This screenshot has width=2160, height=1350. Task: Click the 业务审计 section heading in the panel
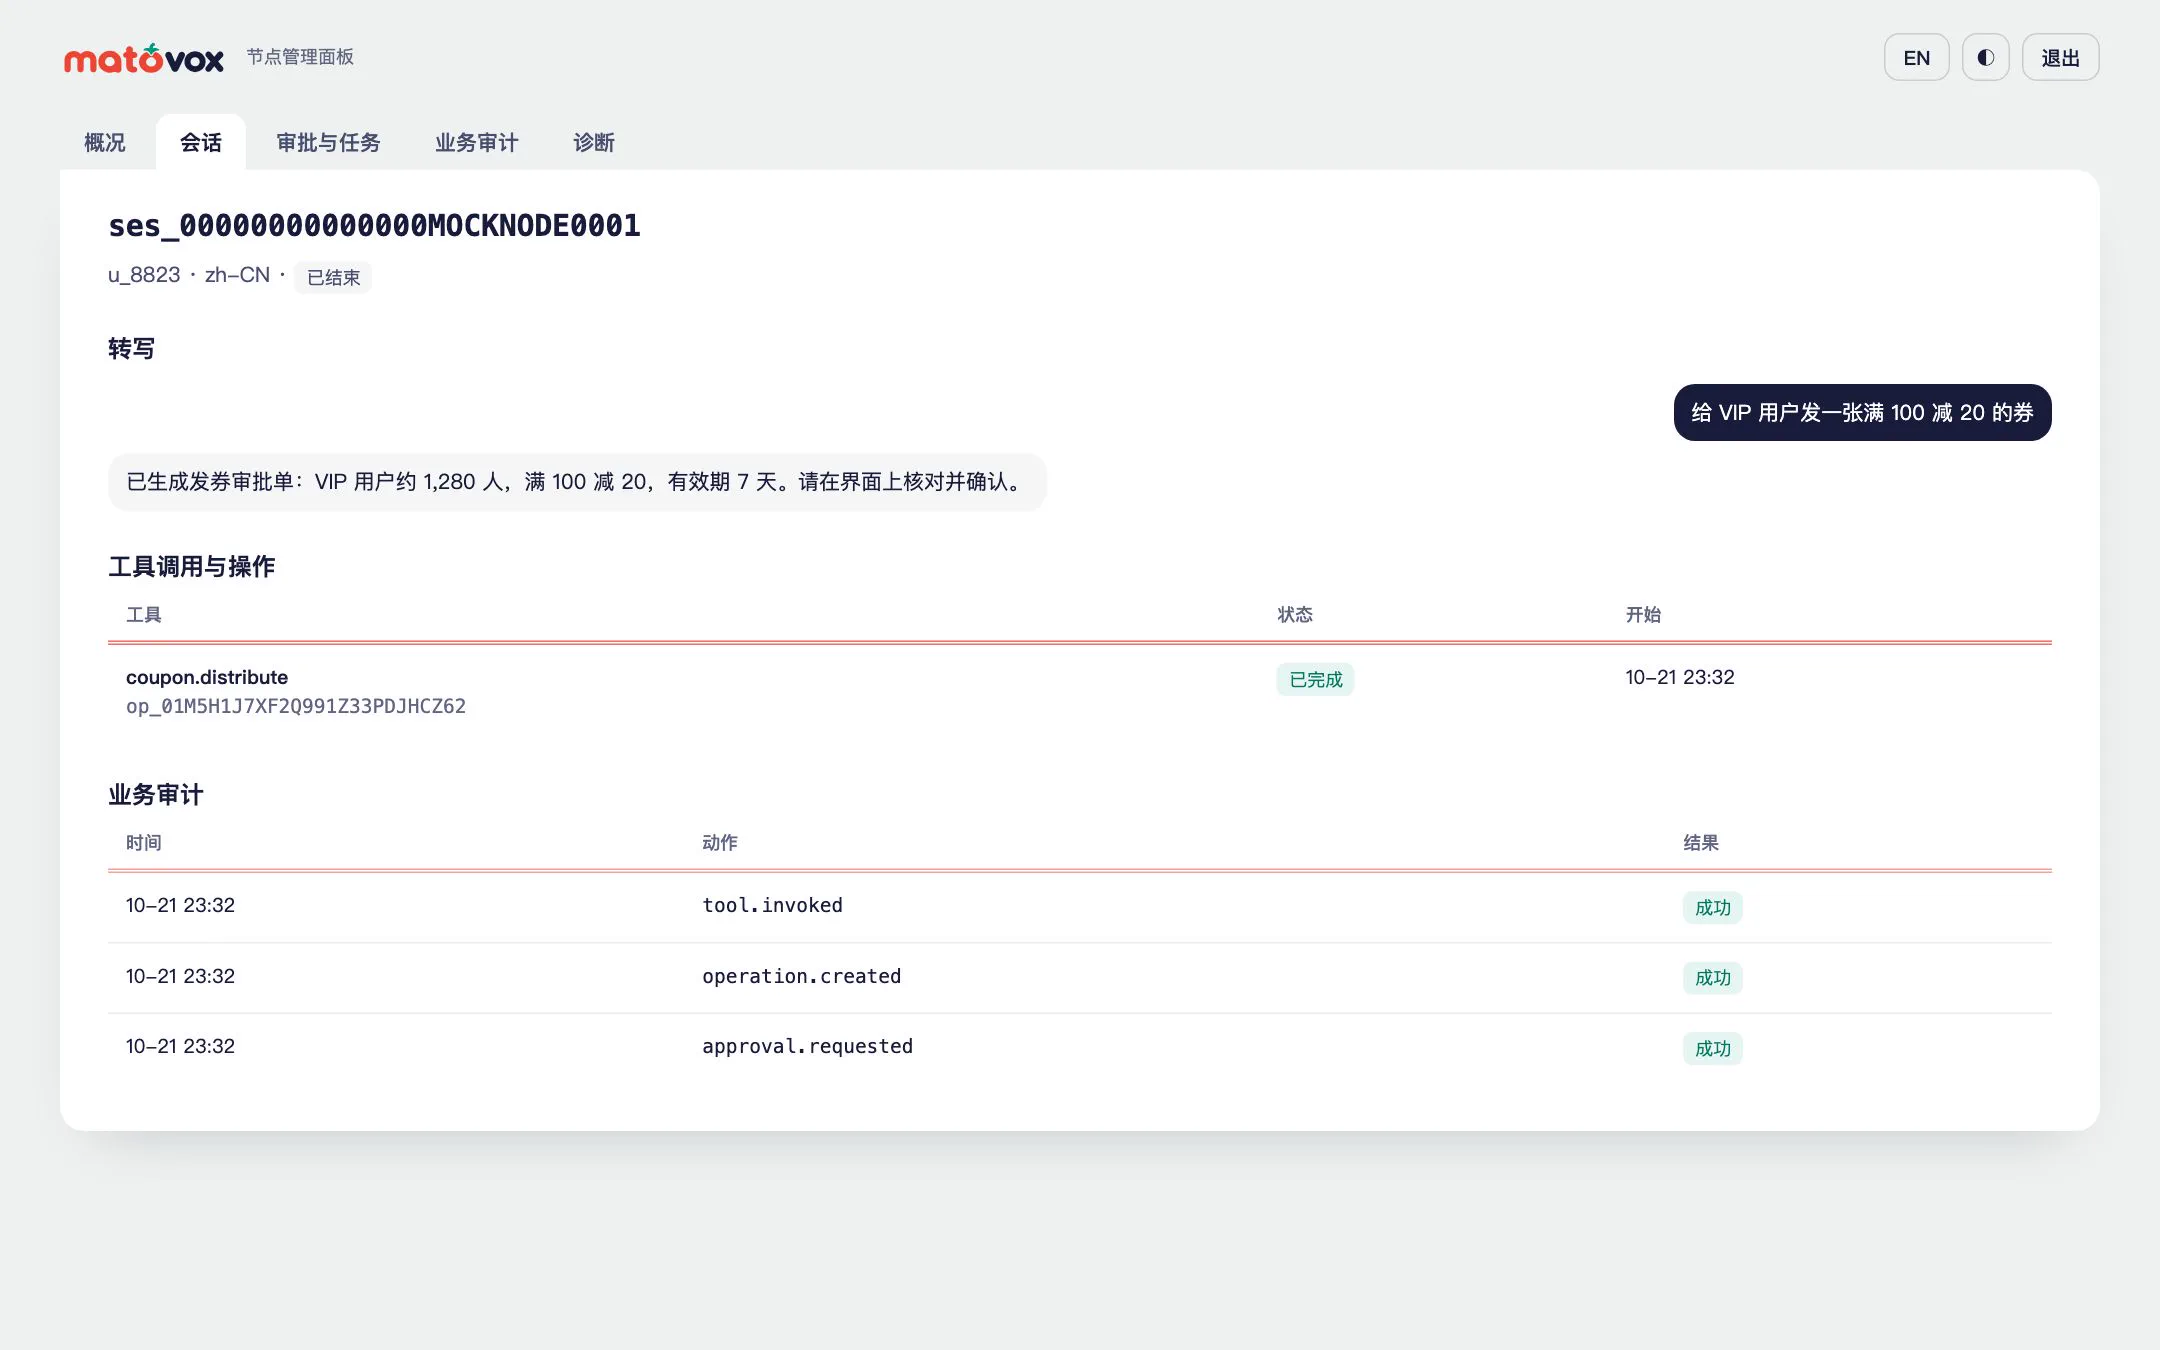(156, 795)
